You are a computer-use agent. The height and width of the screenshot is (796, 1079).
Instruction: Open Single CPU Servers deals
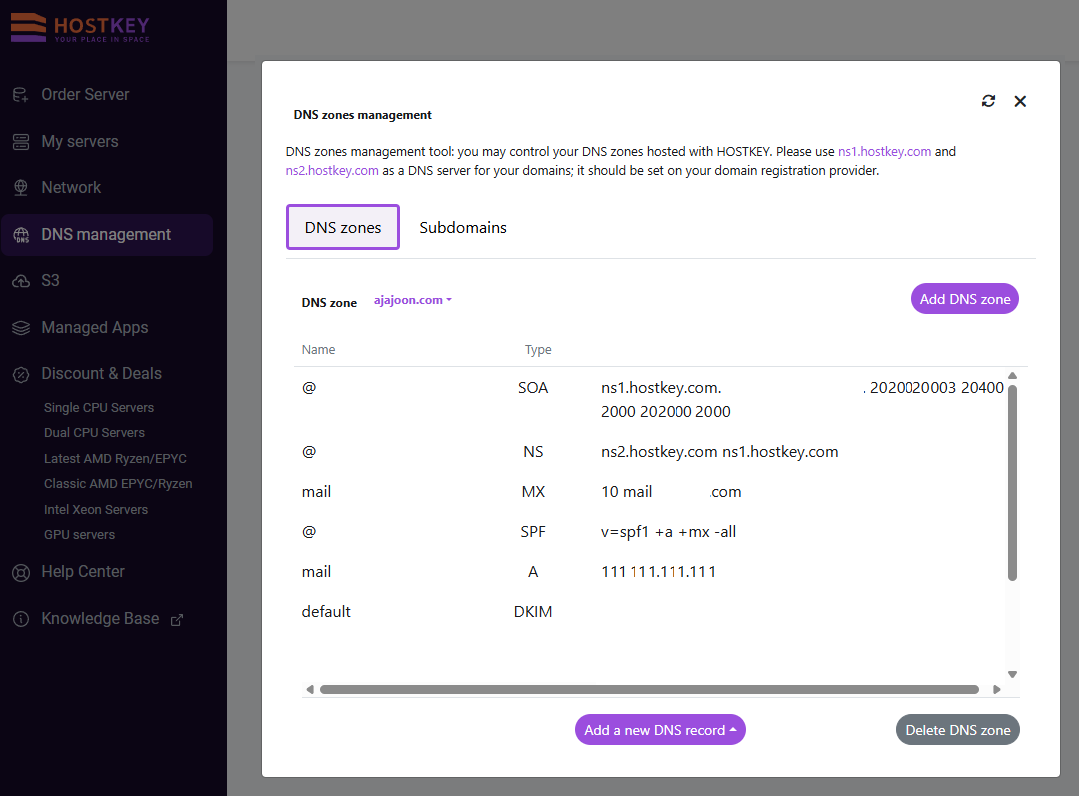coord(99,408)
